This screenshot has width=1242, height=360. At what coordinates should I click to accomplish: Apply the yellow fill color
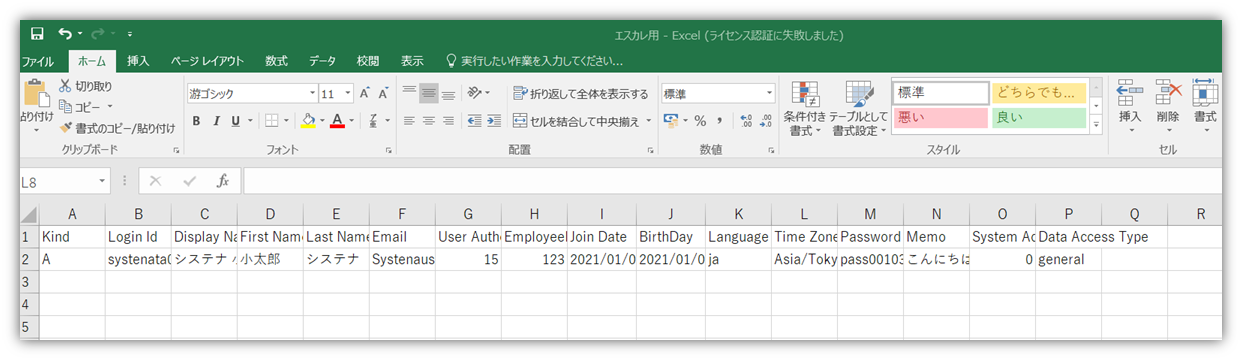coord(308,121)
